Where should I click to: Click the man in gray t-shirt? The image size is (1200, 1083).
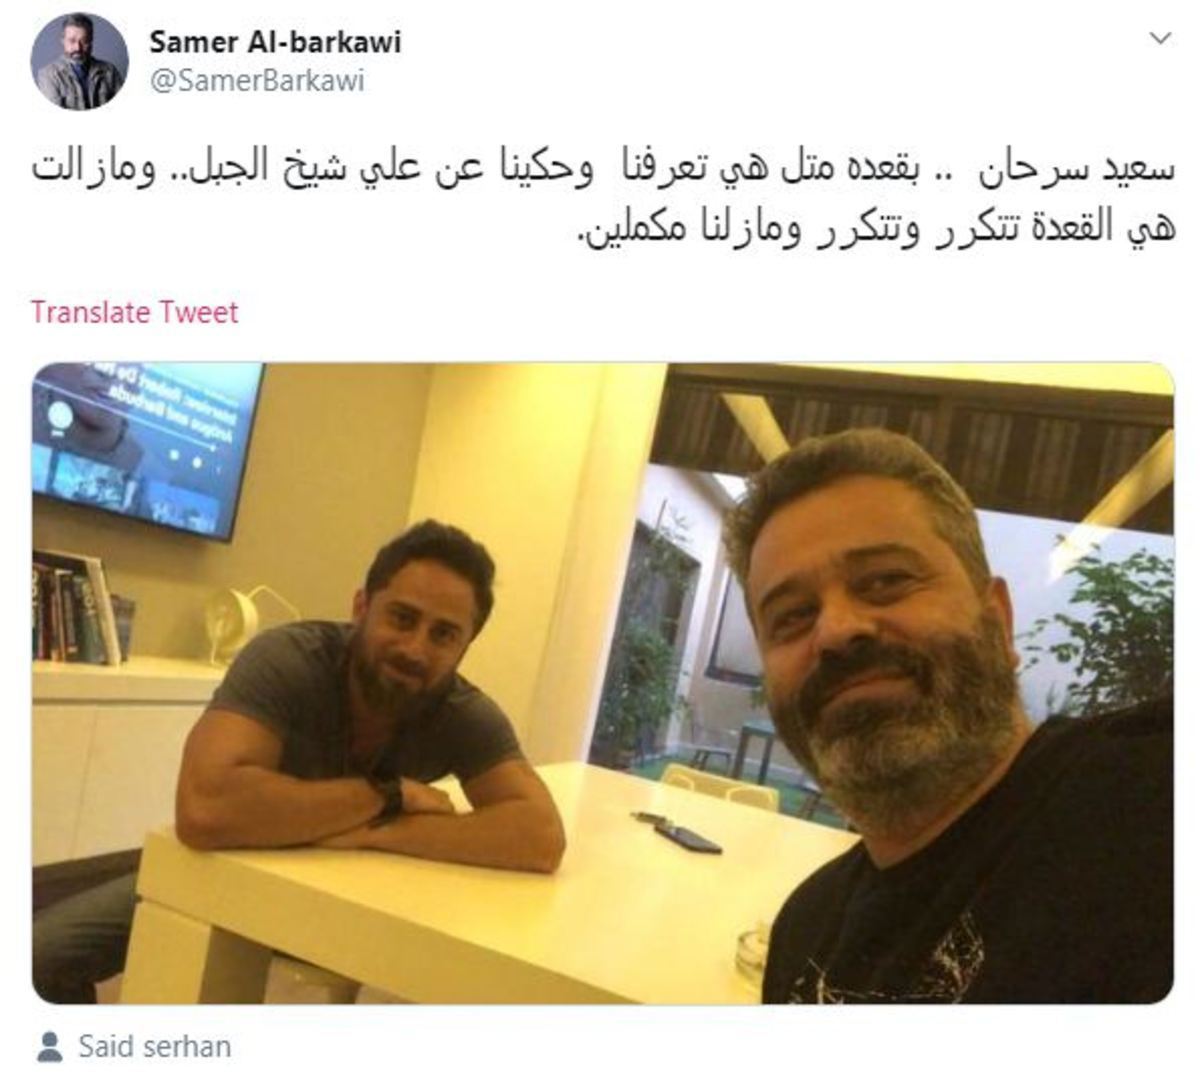[x=370, y=700]
